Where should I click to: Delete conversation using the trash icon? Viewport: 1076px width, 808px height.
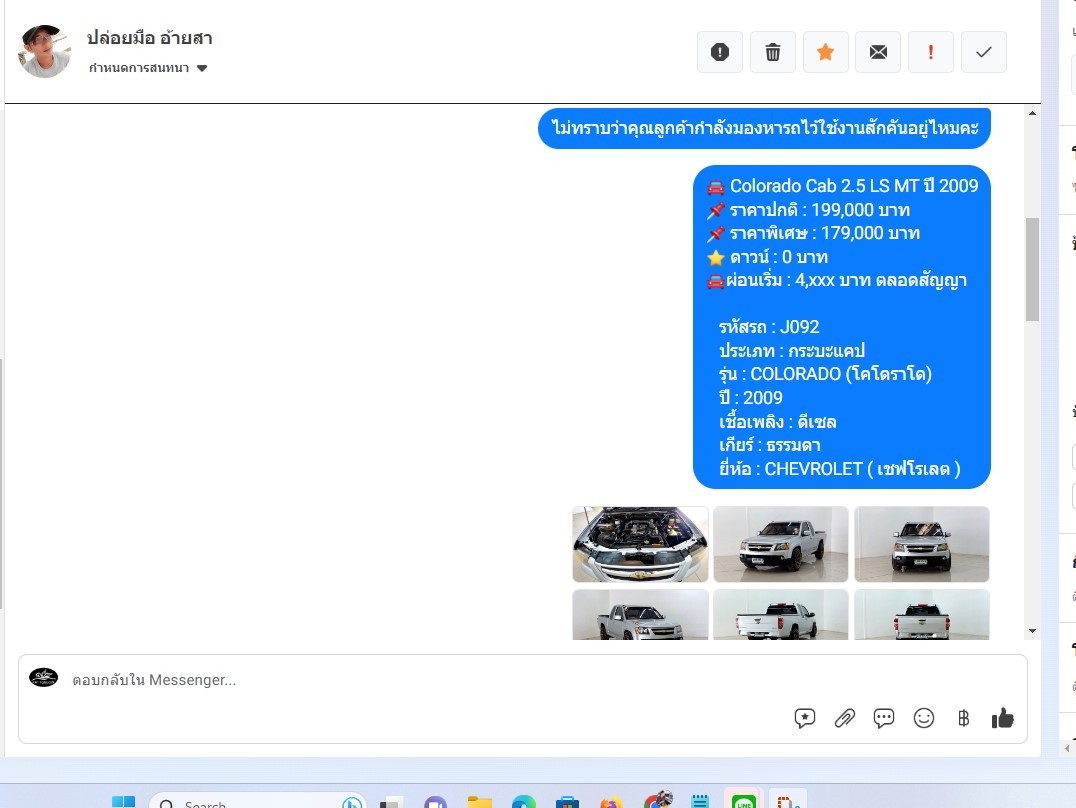773,52
